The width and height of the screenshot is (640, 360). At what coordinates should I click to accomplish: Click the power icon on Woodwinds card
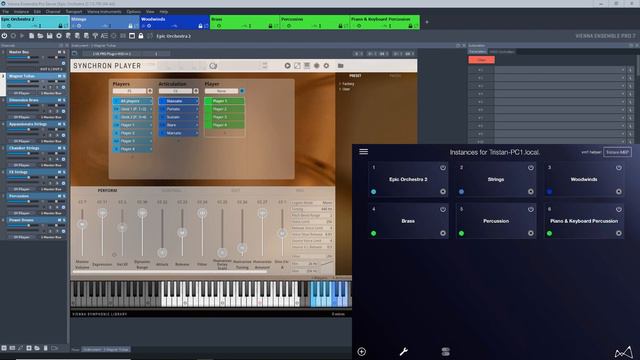tap(619, 168)
